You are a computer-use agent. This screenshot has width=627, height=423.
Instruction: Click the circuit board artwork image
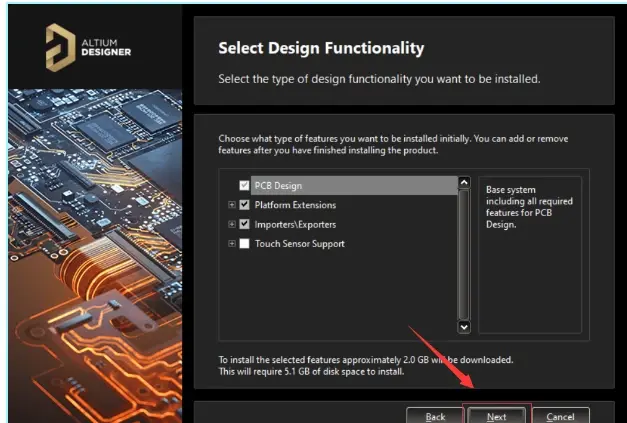point(95,256)
